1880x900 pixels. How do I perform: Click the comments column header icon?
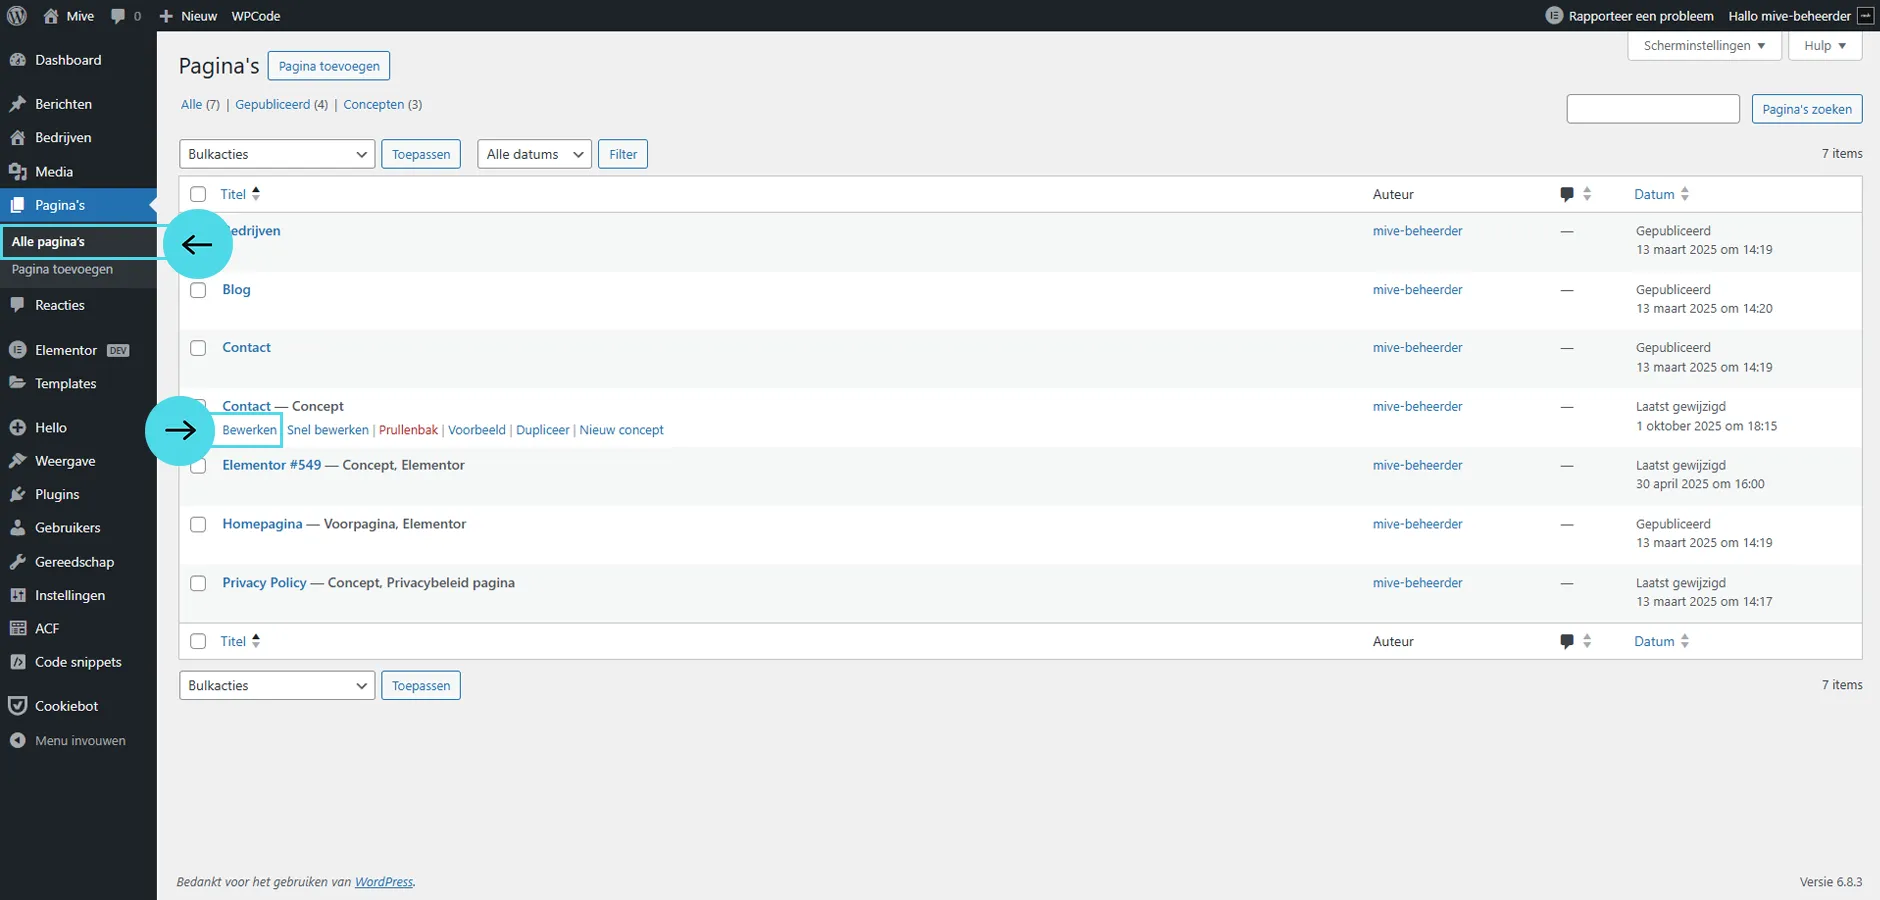click(1566, 194)
